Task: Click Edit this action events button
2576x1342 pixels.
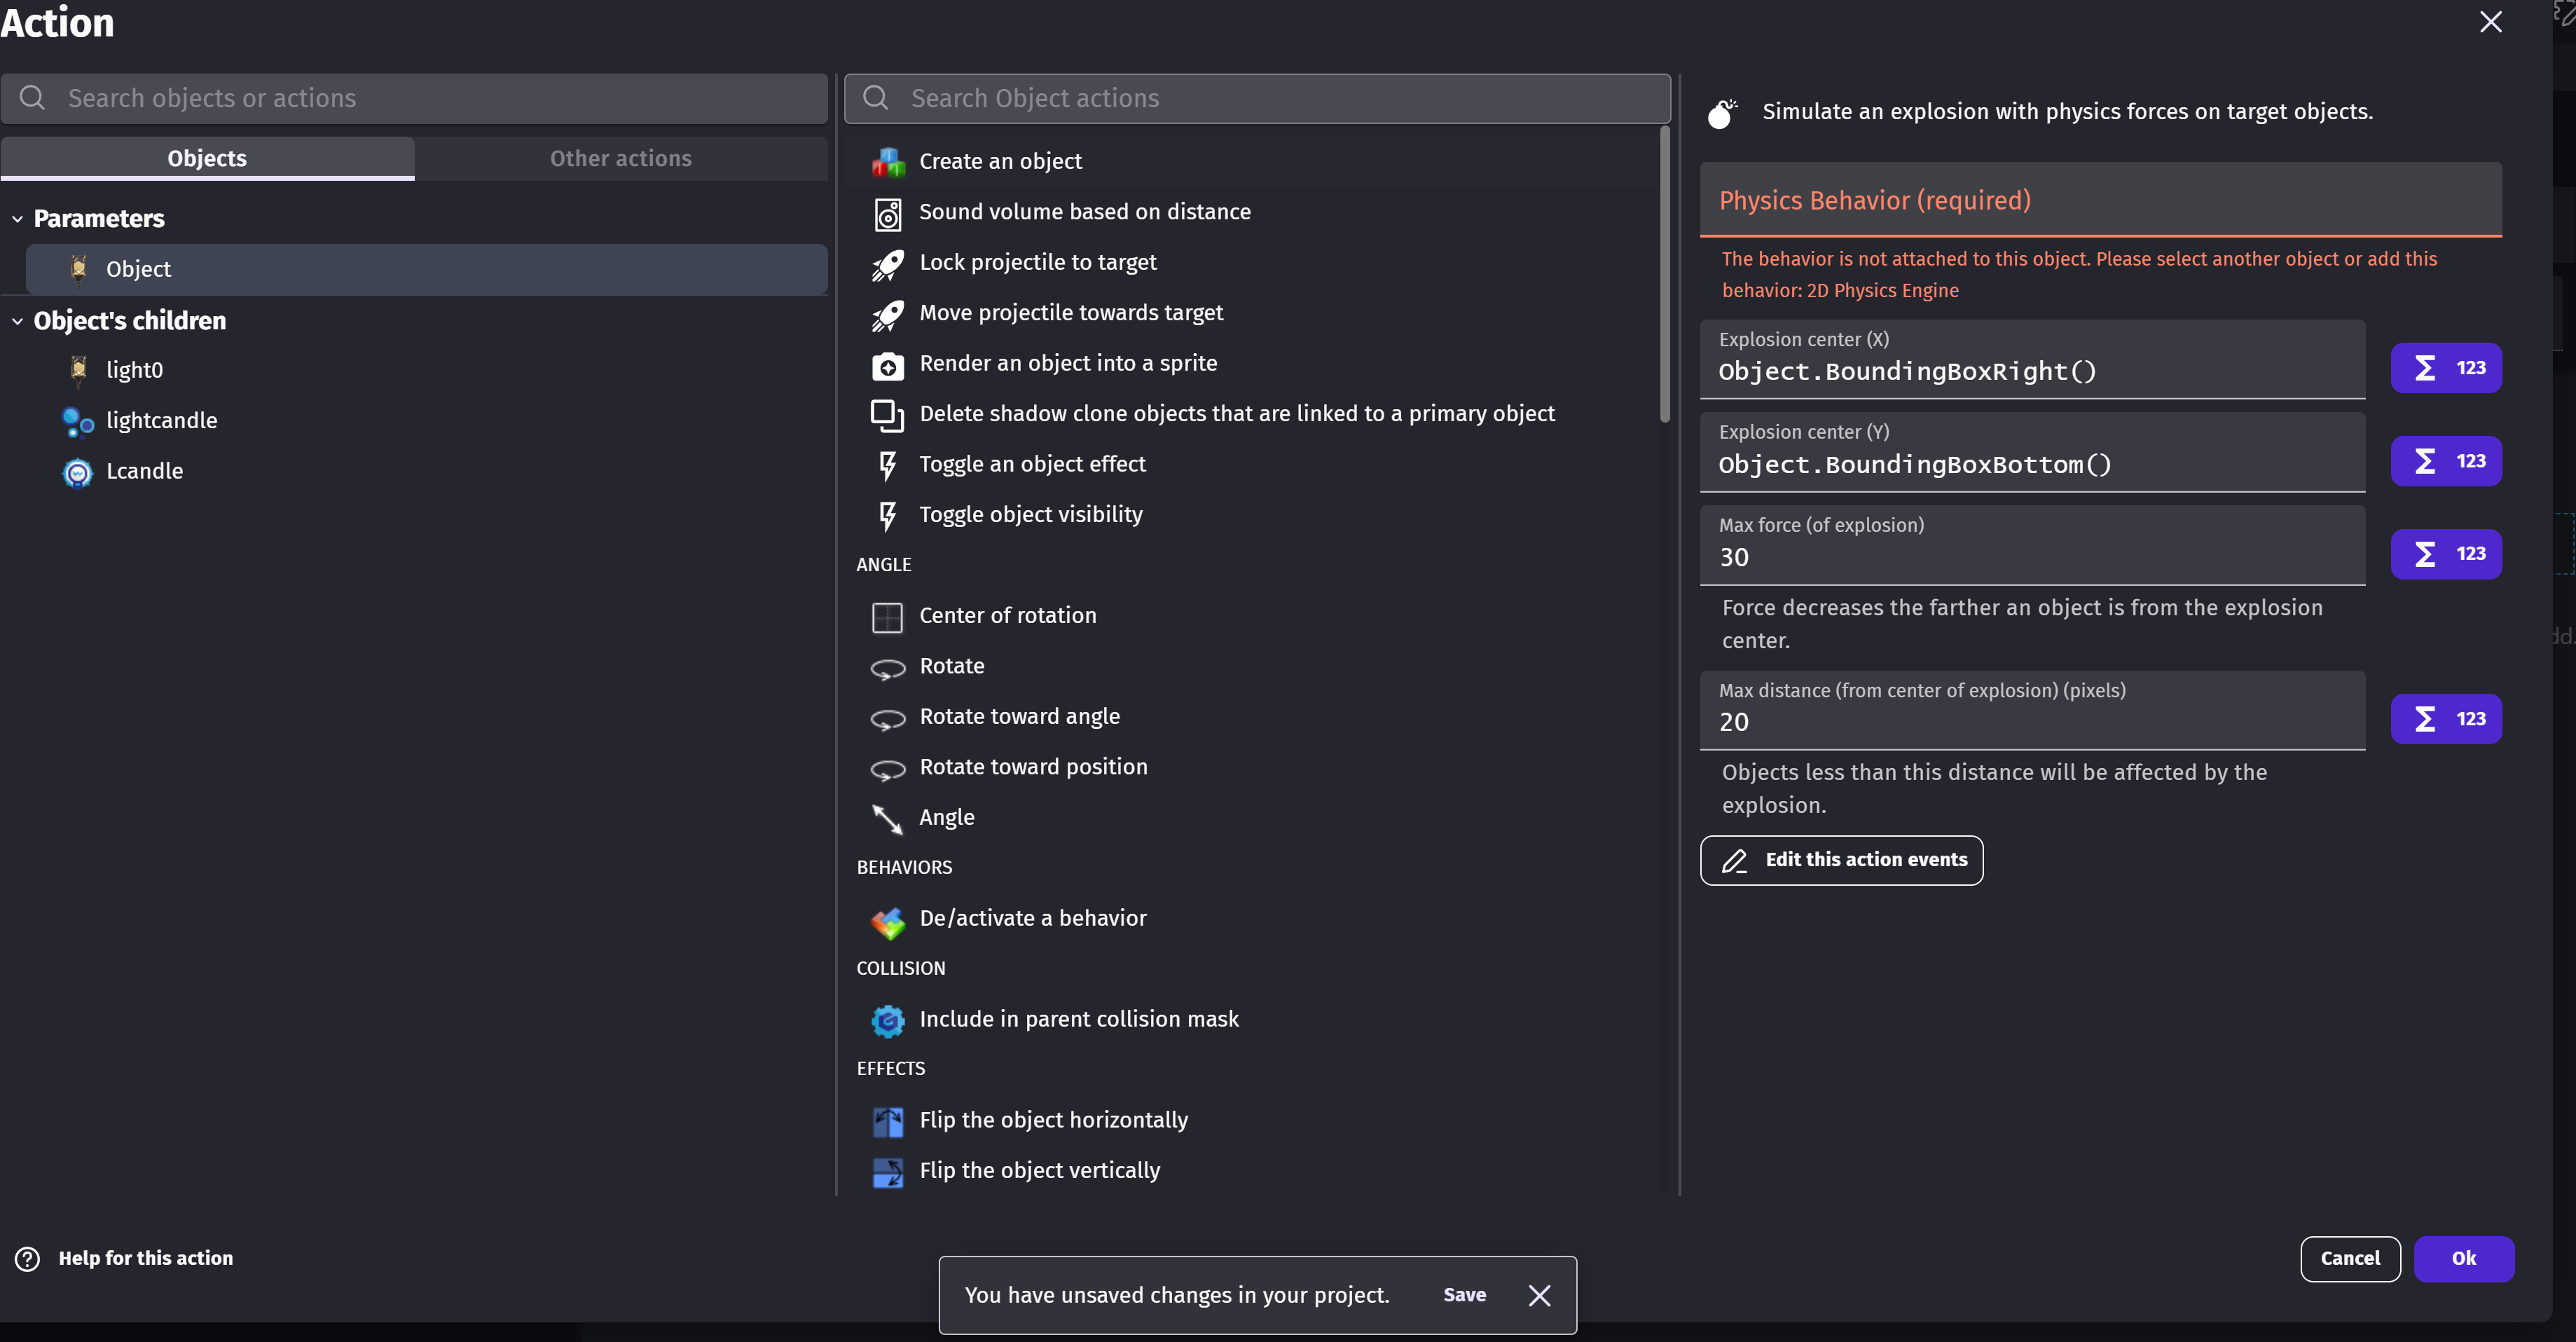Action: pyautogui.click(x=1842, y=860)
